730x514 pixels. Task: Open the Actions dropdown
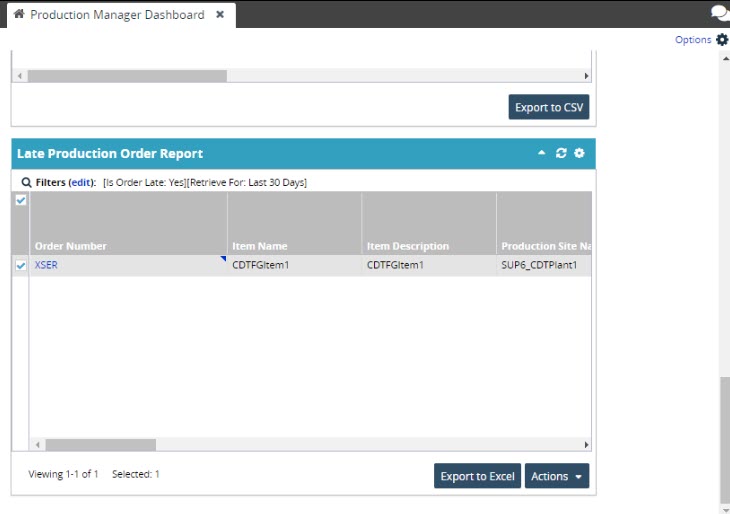click(556, 476)
